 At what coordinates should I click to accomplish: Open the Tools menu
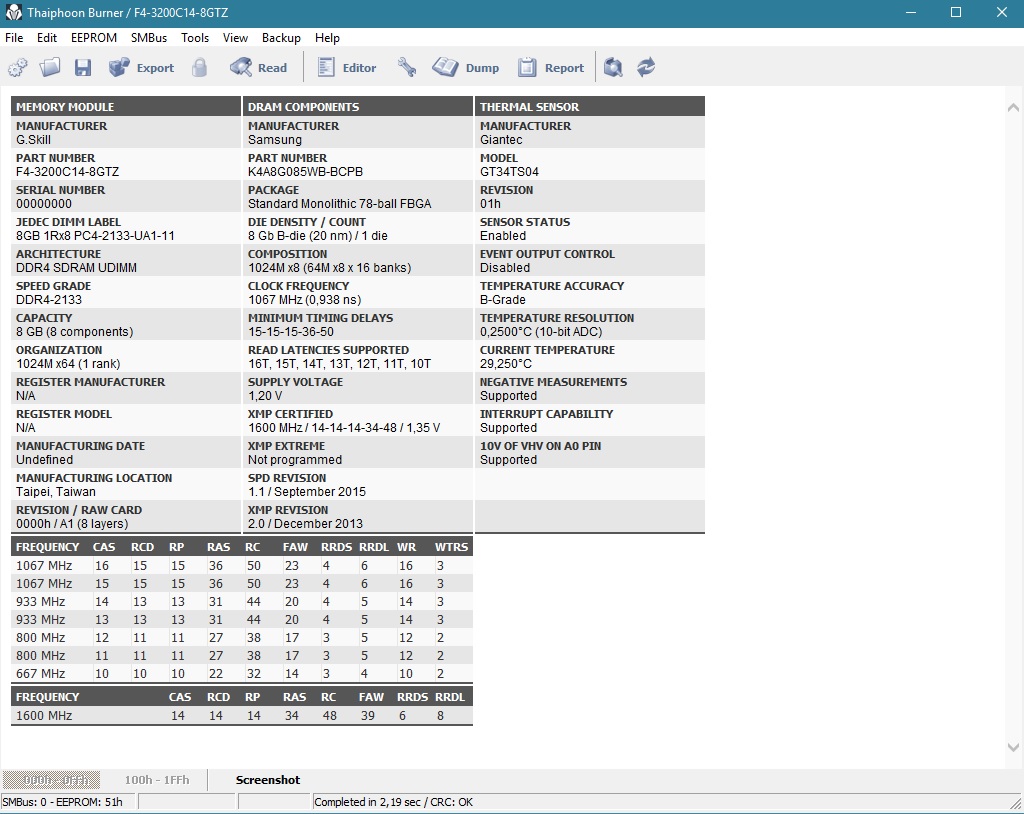point(195,38)
